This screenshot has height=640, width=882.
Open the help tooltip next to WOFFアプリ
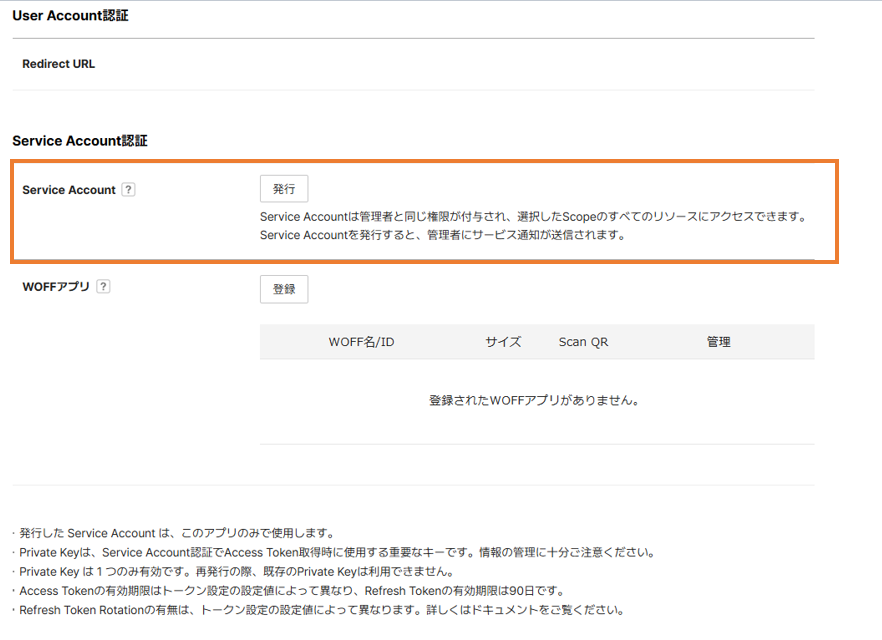point(103,287)
